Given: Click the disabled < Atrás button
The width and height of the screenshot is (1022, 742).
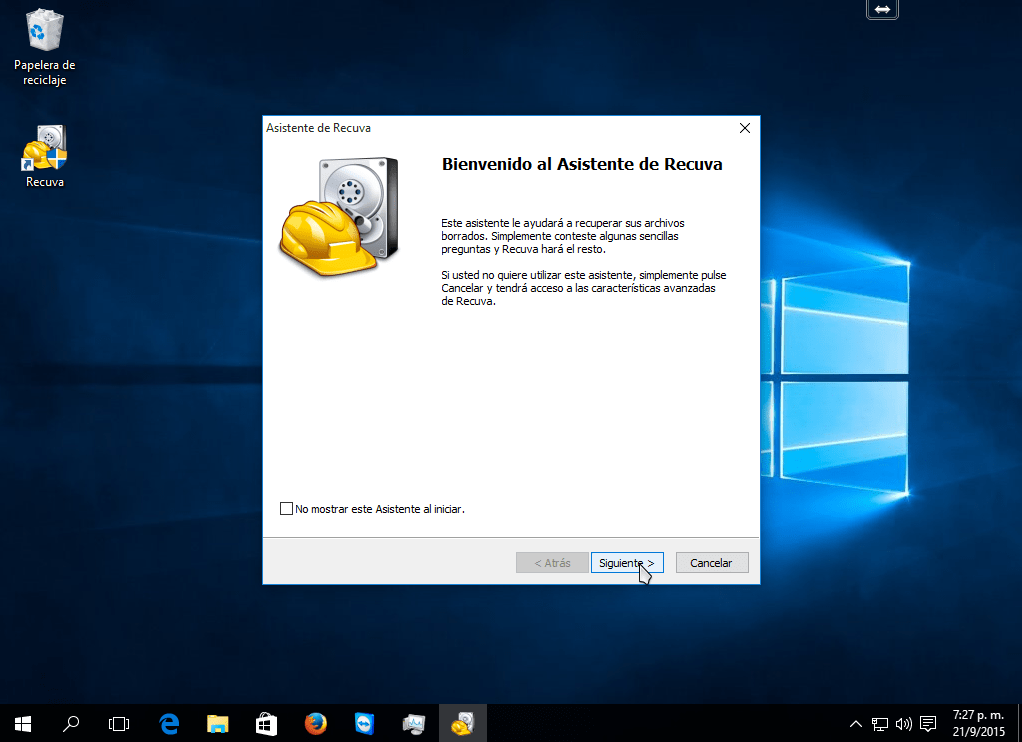Looking at the screenshot, I should point(552,563).
